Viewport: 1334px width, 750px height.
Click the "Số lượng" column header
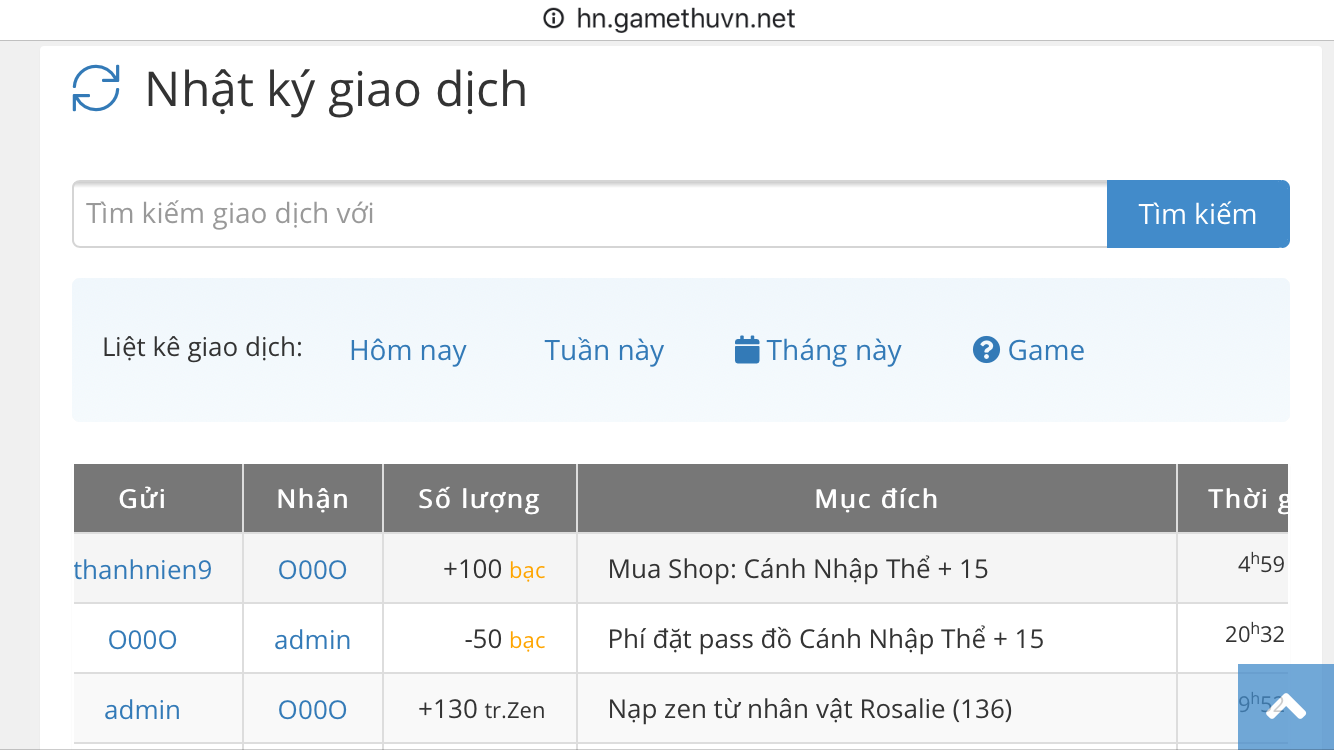pyautogui.click(x=479, y=497)
